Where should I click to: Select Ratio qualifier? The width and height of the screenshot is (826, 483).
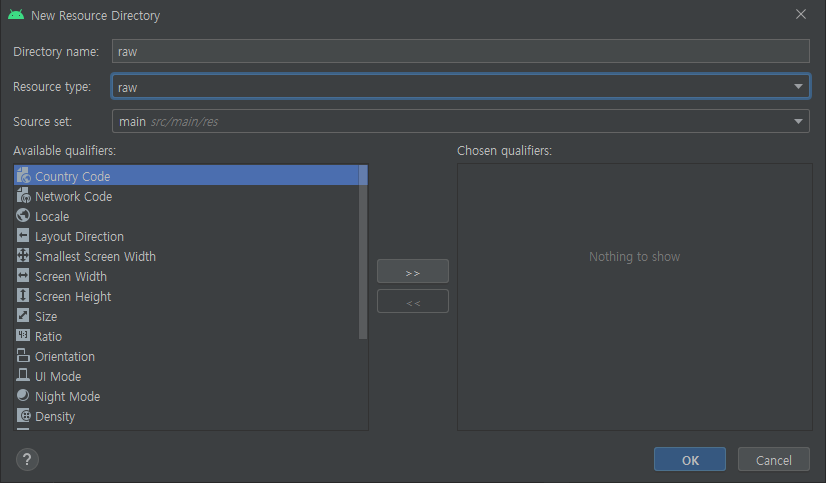[x=186, y=336]
